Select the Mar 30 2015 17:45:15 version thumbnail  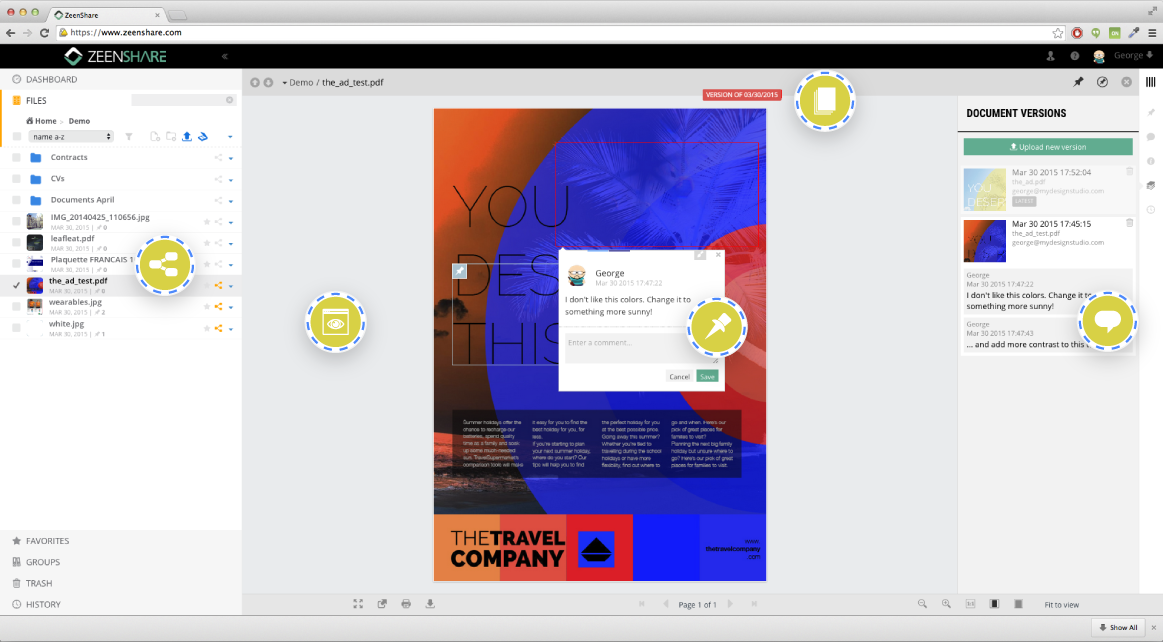(x=984, y=241)
